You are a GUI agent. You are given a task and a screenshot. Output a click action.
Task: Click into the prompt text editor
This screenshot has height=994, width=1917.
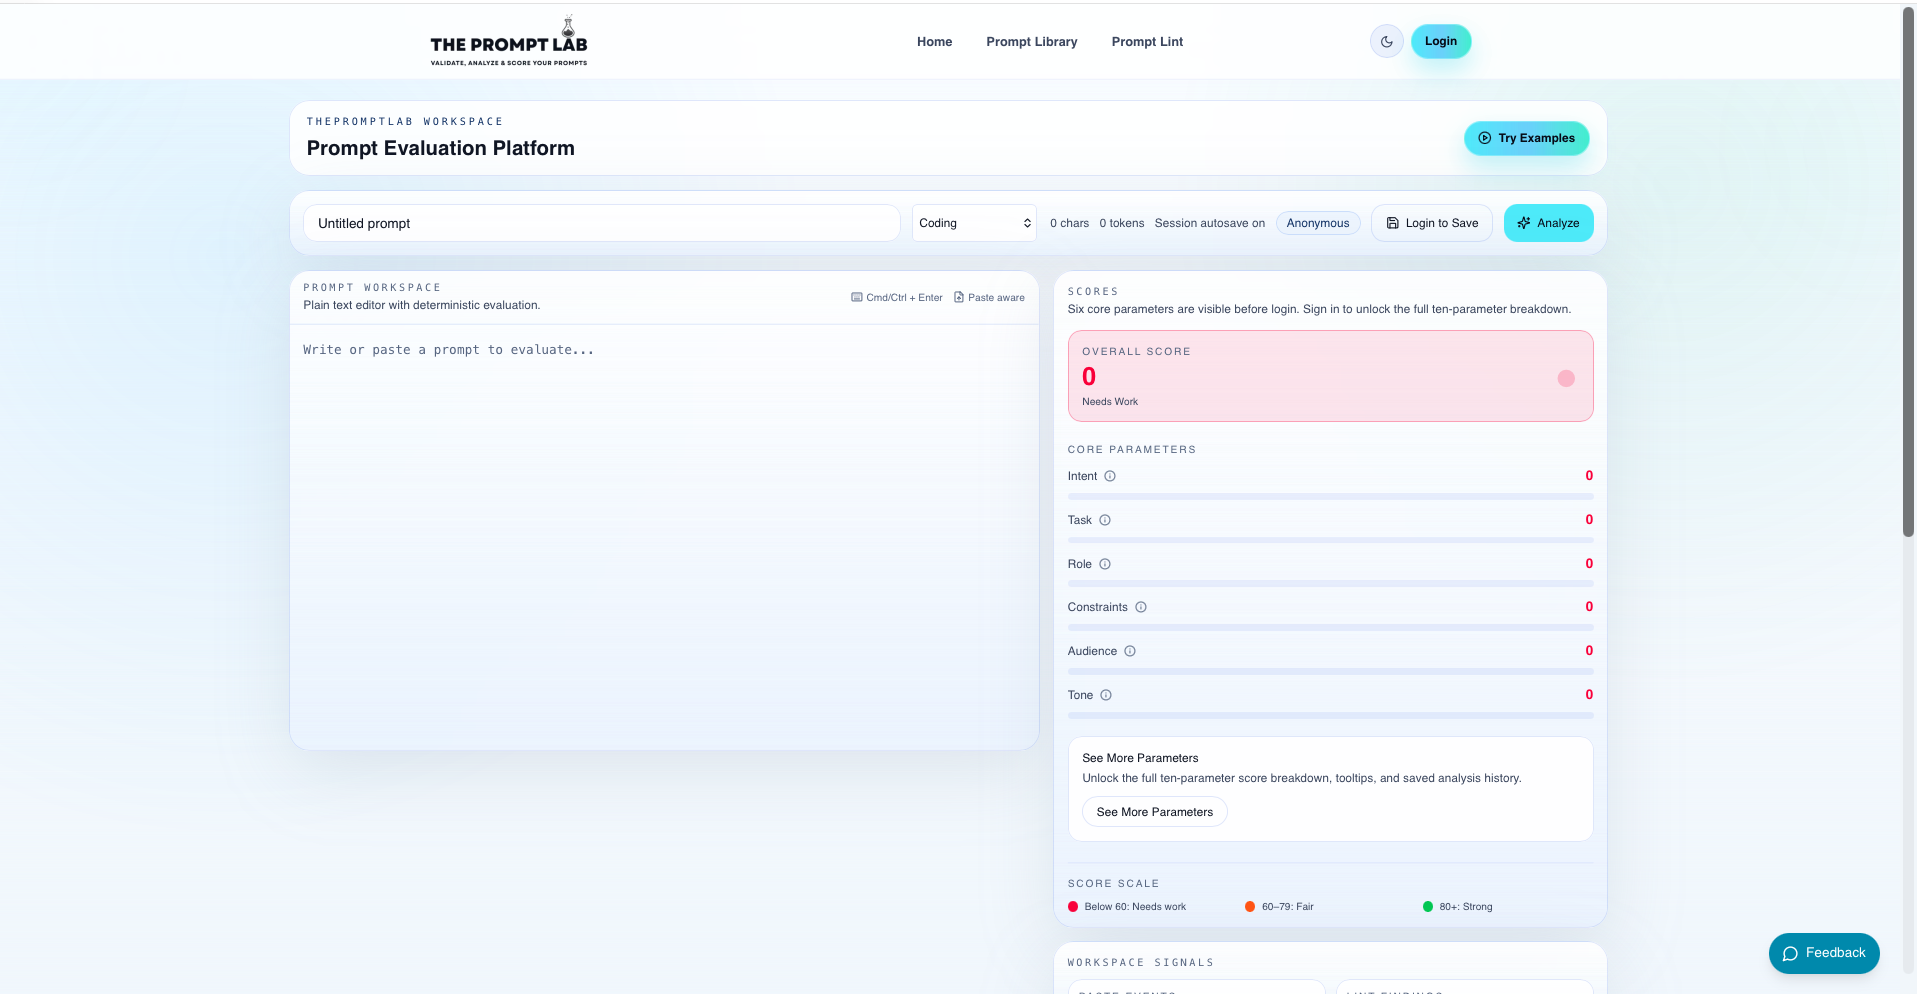664,536
